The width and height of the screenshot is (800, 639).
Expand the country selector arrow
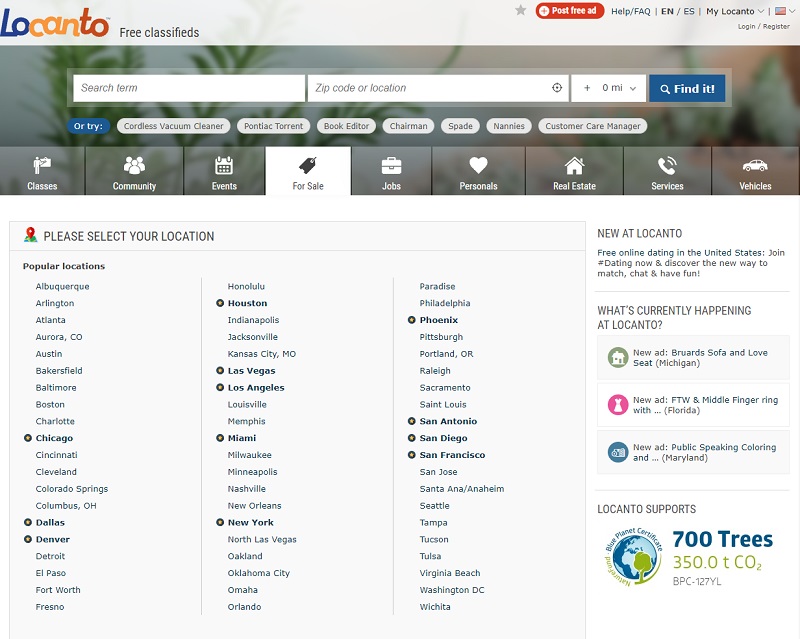pyautogui.click(x=792, y=11)
